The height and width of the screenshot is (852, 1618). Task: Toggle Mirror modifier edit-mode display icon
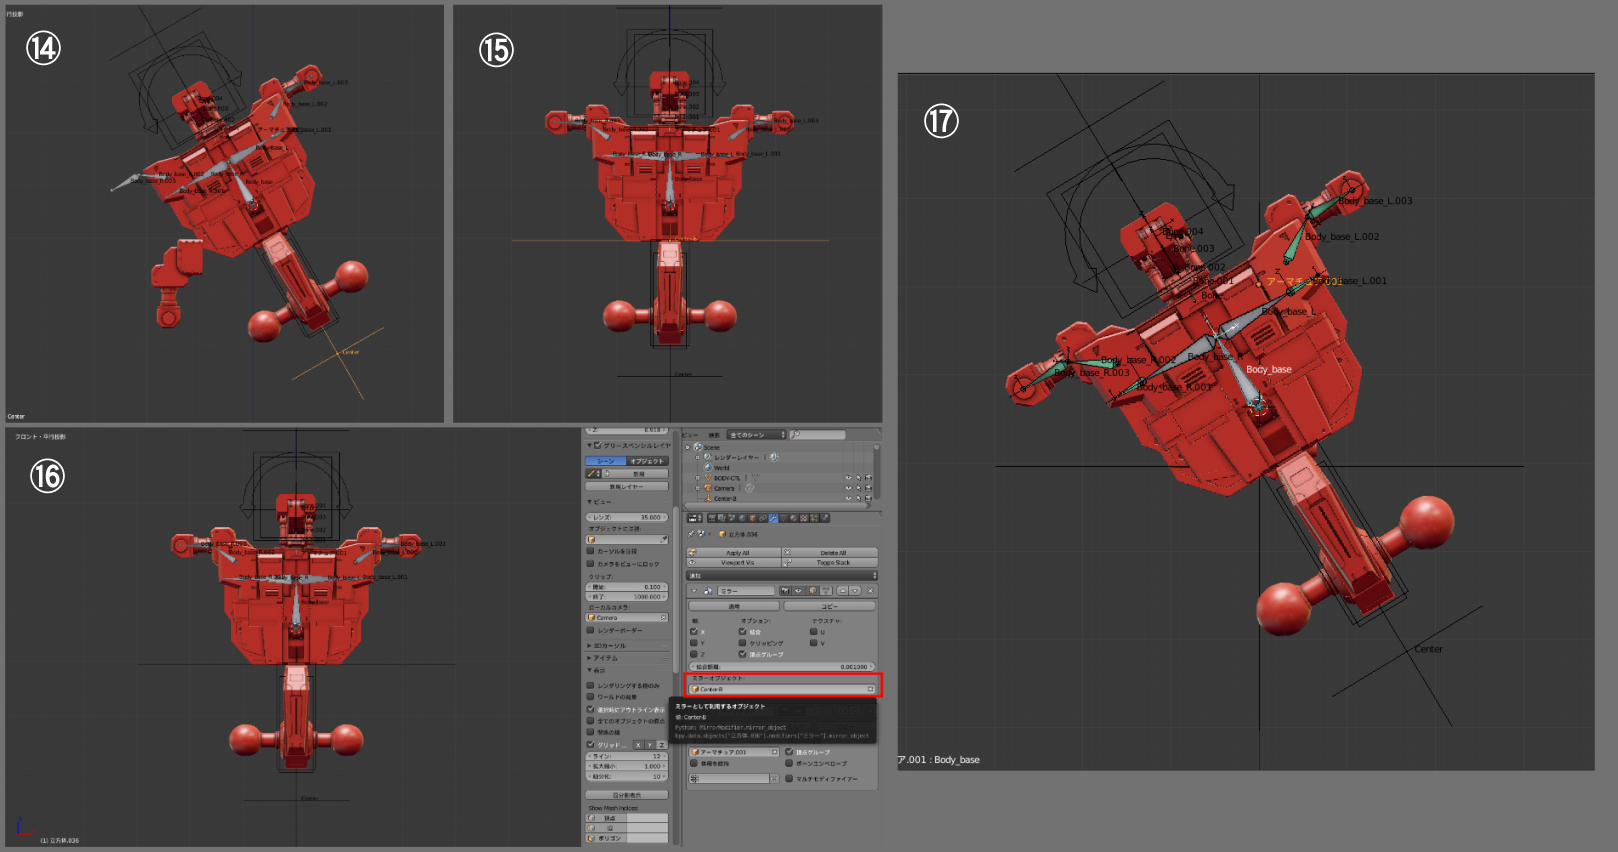(x=812, y=591)
